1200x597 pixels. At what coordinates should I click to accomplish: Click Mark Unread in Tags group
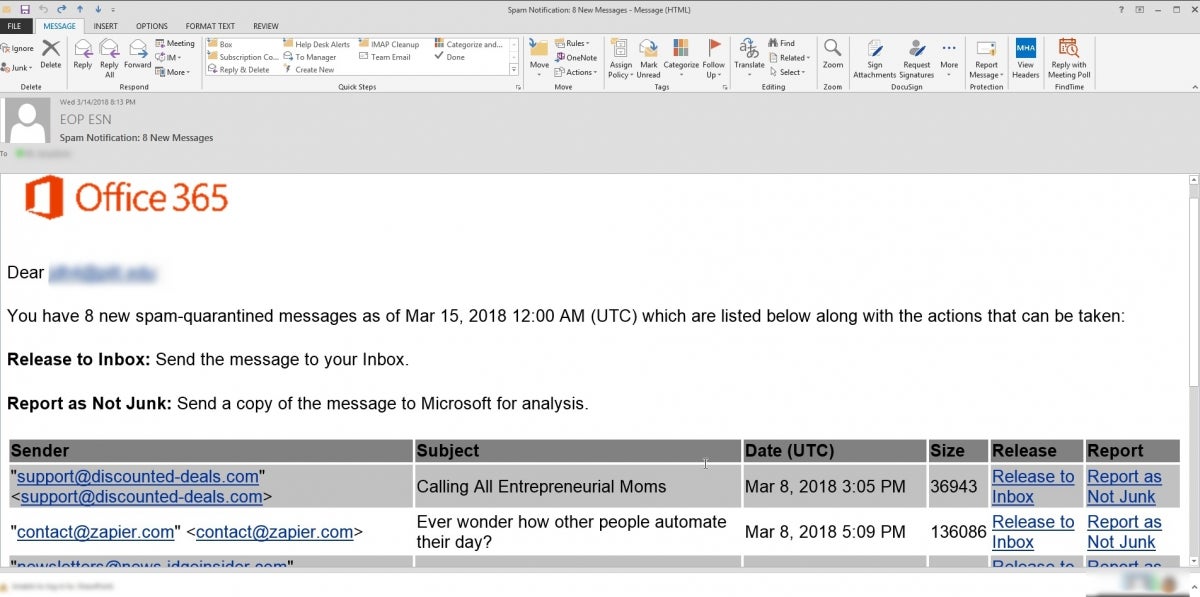[648, 58]
